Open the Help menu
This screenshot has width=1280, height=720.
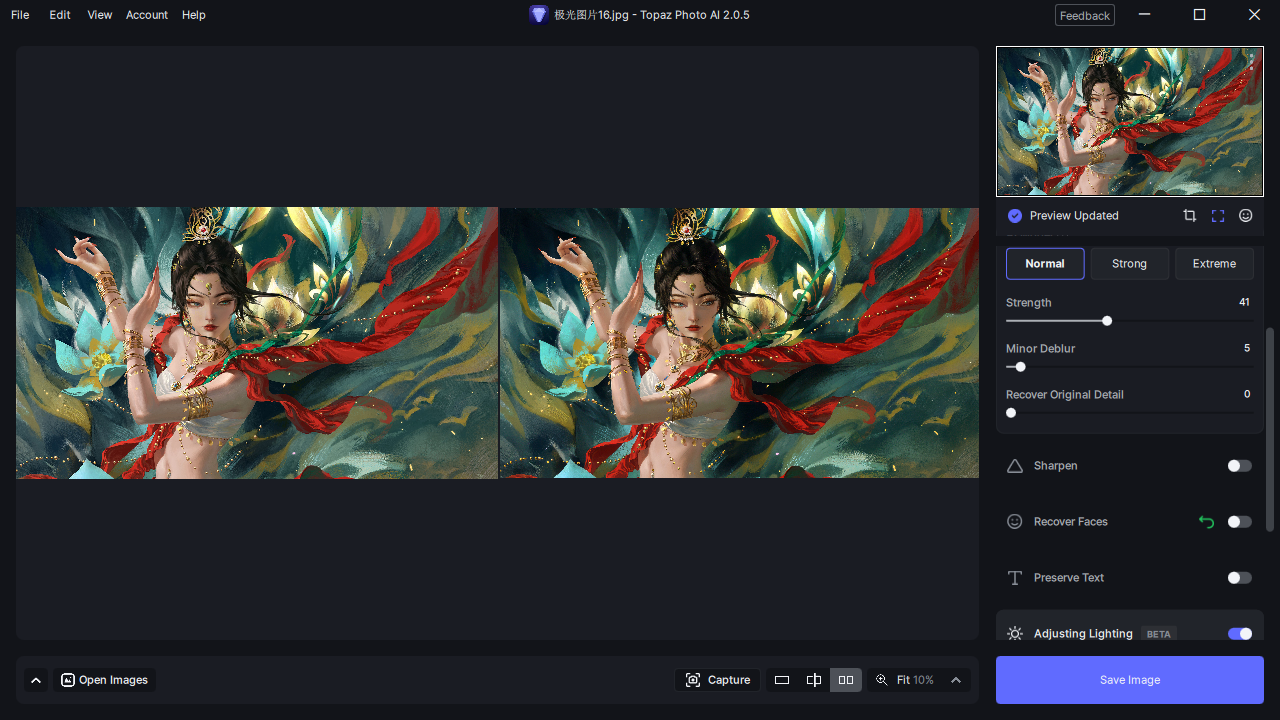pyautogui.click(x=194, y=15)
